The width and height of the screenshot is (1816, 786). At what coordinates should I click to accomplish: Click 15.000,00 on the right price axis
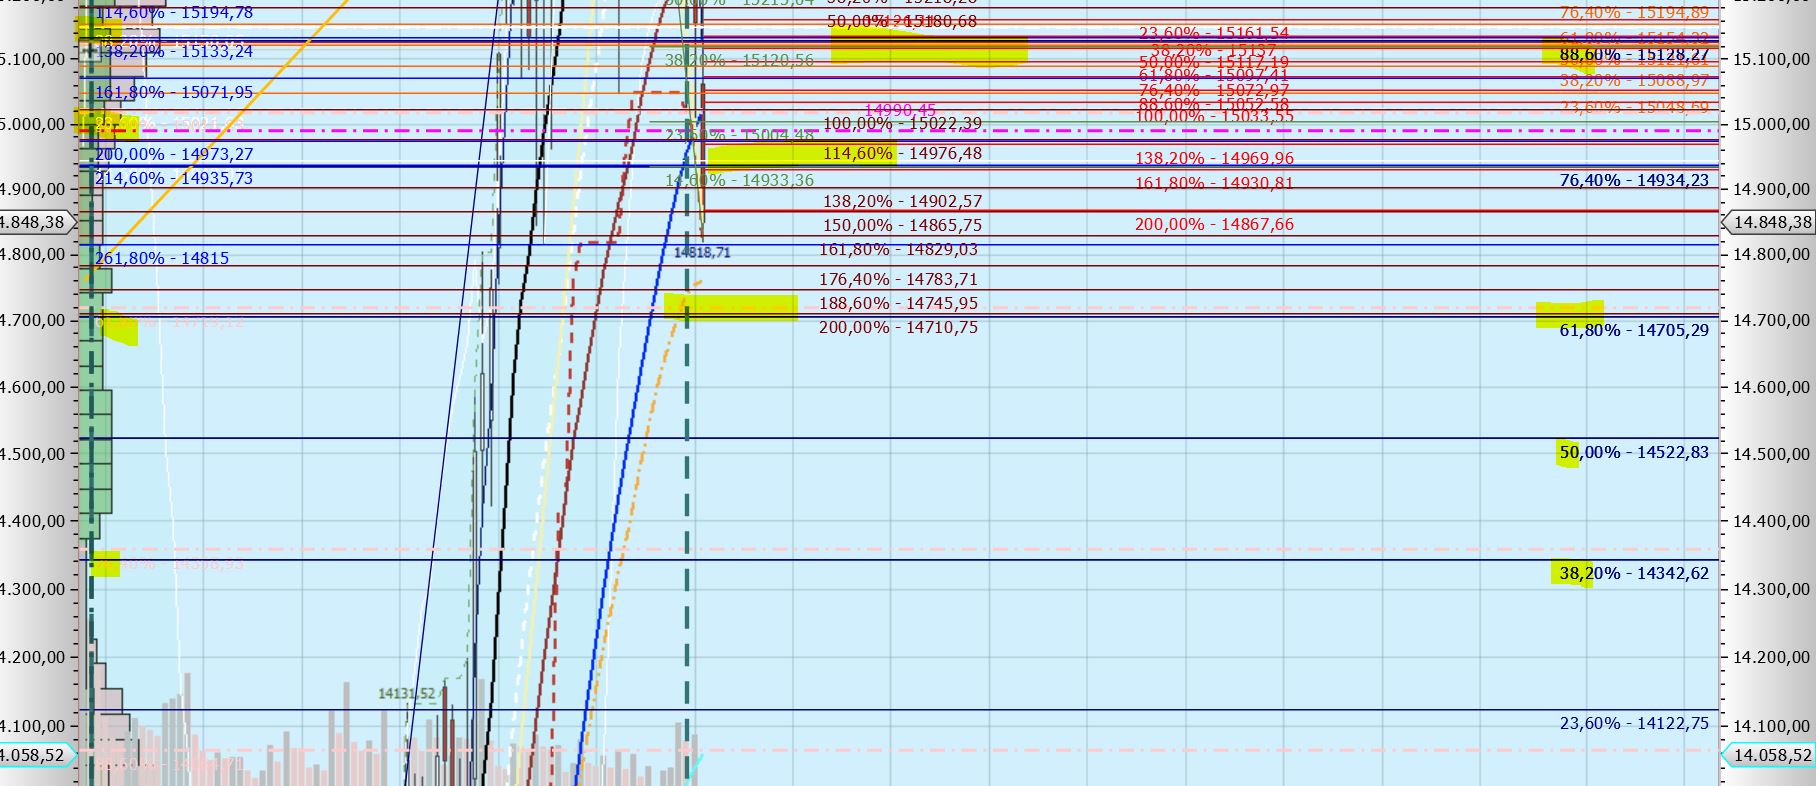tap(1771, 124)
